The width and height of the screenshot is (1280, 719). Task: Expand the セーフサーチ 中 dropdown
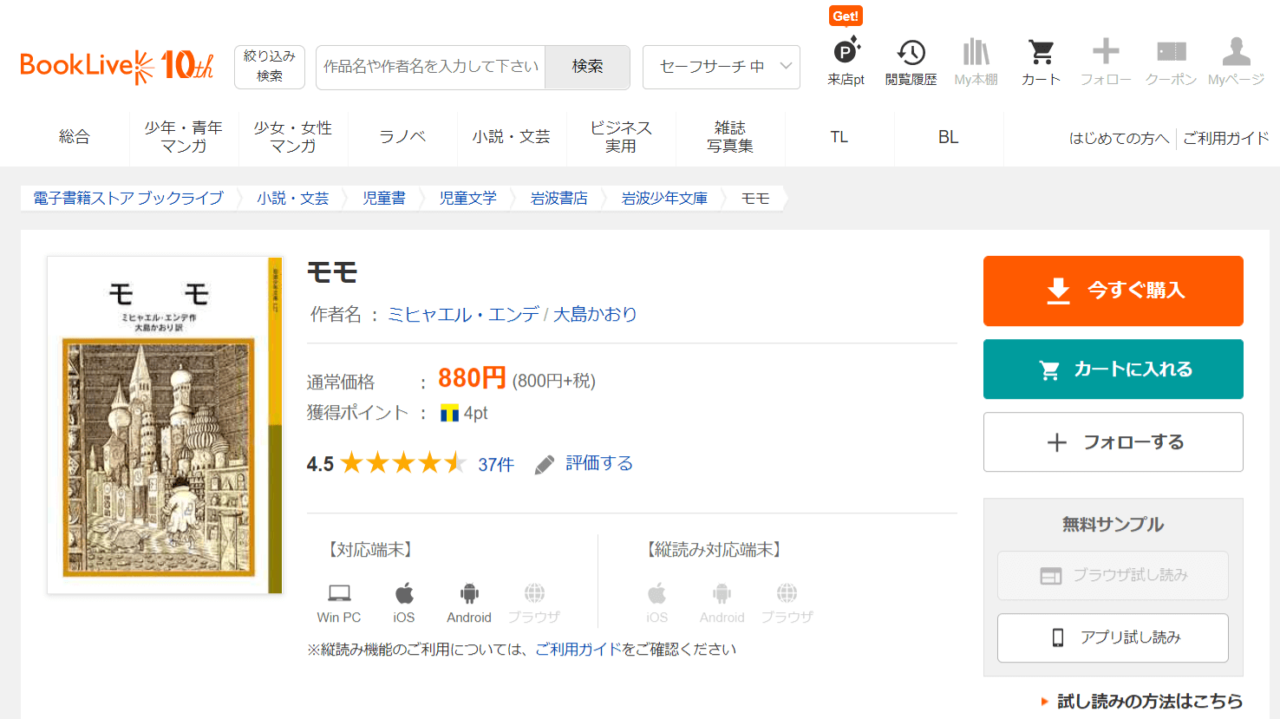721,67
